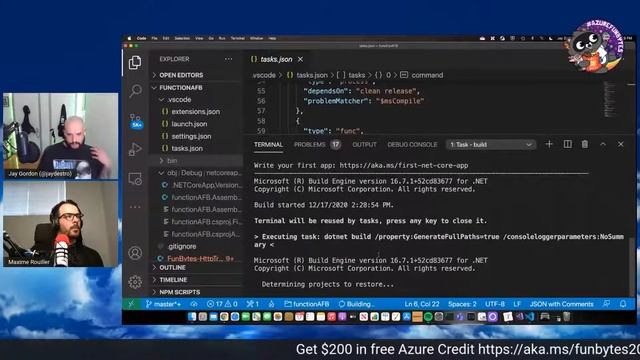Open tasks.json in the explorer tree
Viewport: 640px width, 360px height.
pyautogui.click(x=187, y=149)
